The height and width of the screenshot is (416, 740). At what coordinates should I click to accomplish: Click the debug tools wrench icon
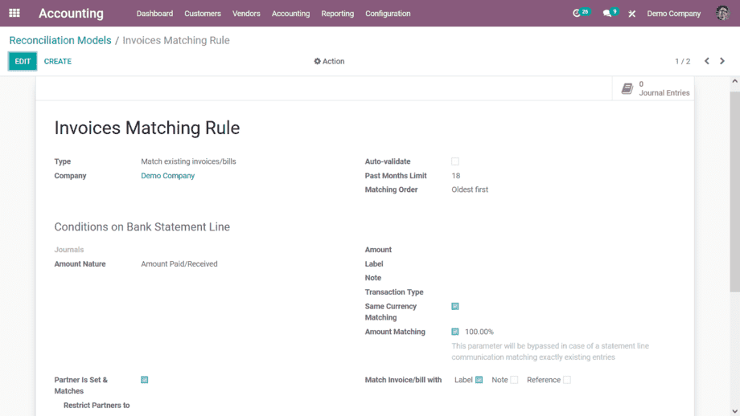[x=632, y=14]
